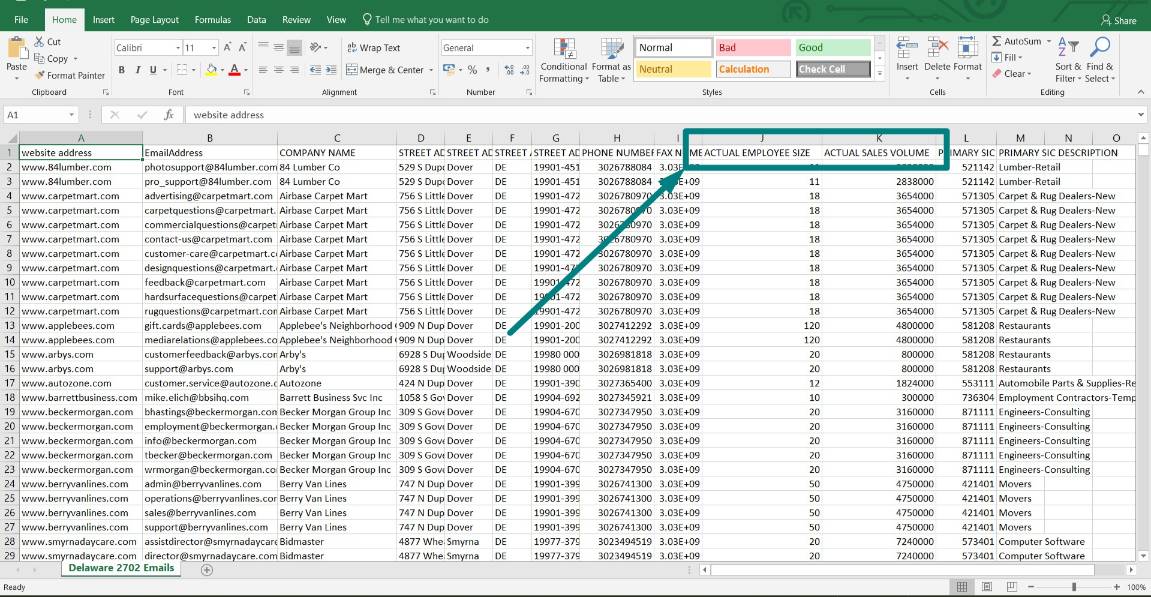Apply the Good cell style
Viewport: 1151px width, 597px height.
point(833,48)
